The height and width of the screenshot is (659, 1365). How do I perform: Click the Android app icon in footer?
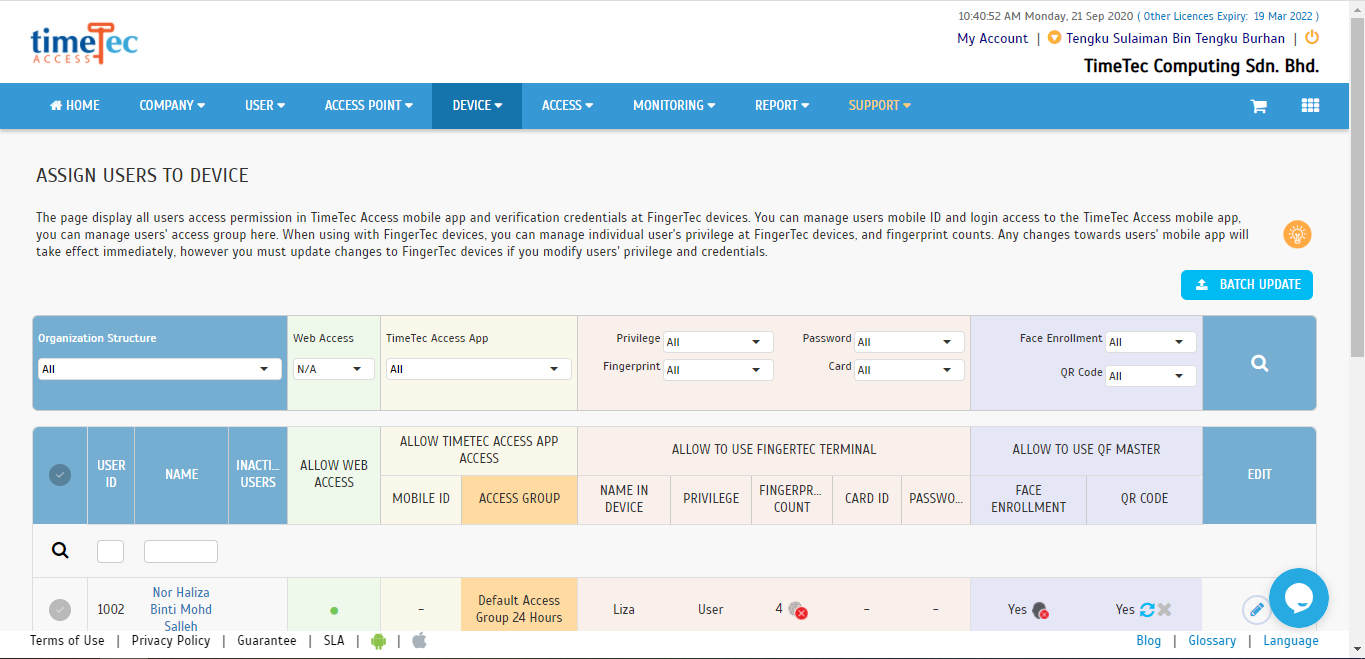[x=378, y=641]
